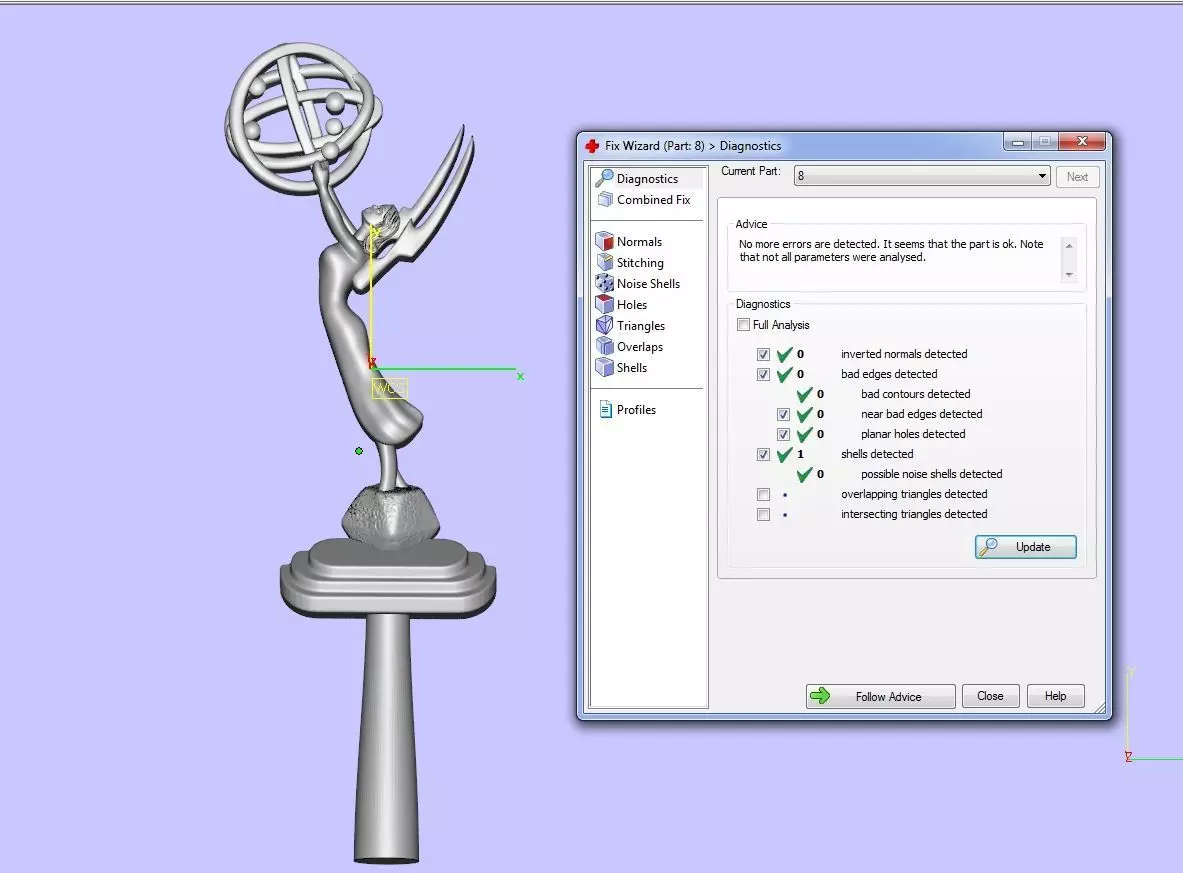Enable the Full Analysis checkbox
Image resolution: width=1183 pixels, height=873 pixels.
click(743, 324)
